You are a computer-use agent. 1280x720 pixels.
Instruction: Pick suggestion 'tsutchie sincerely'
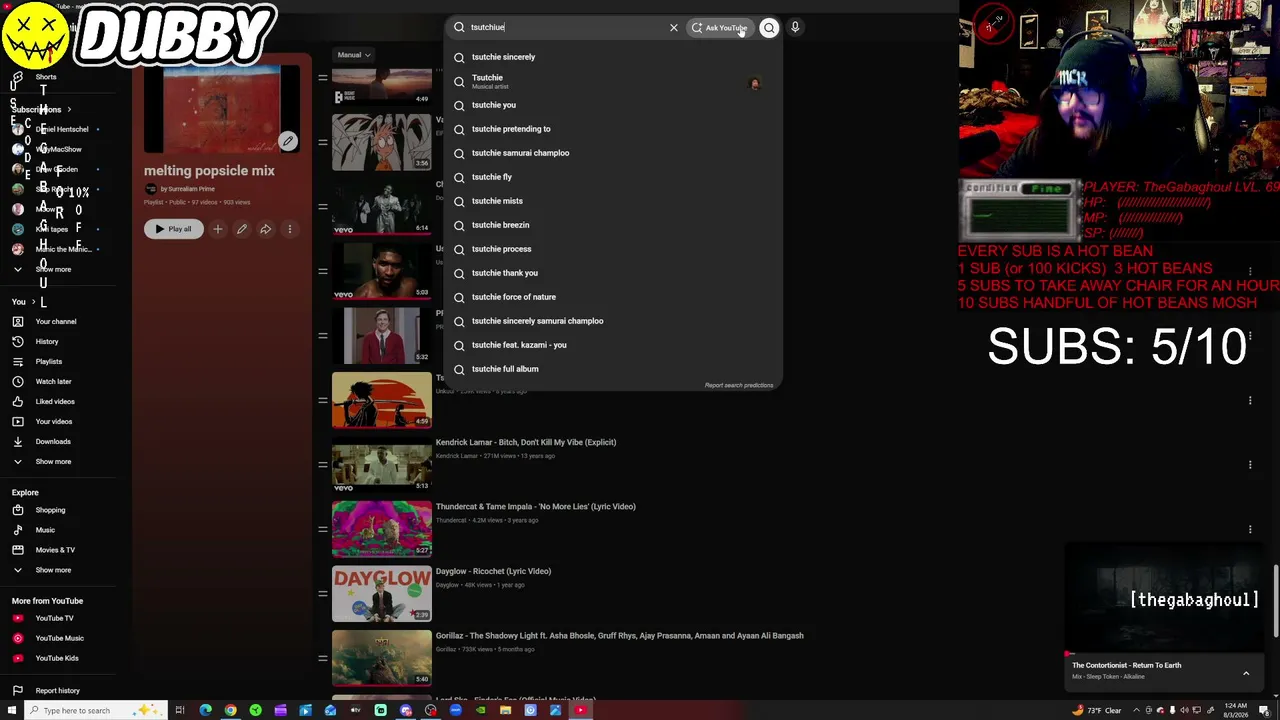pyautogui.click(x=612, y=57)
